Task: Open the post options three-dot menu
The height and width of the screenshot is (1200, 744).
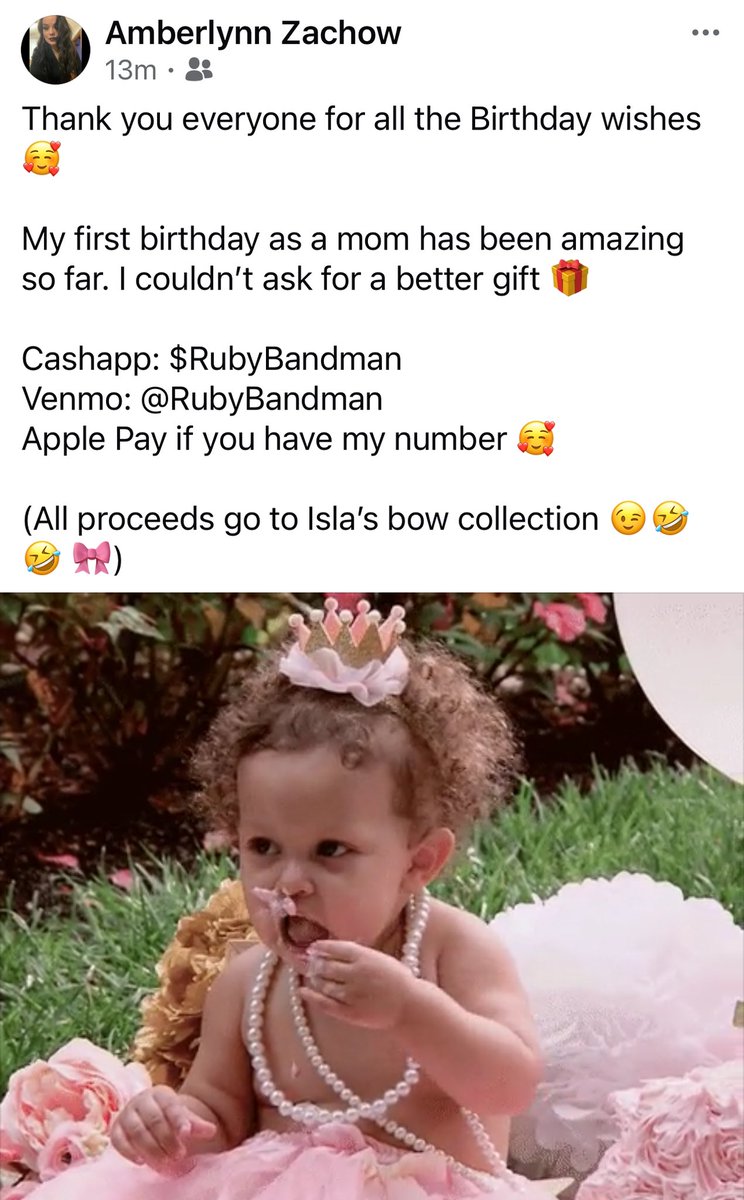Action: point(706,33)
